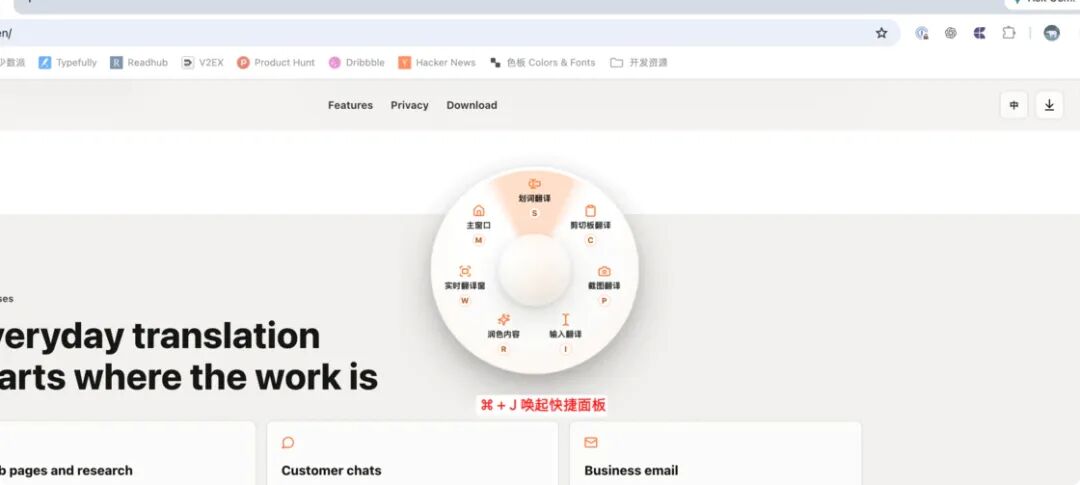Click the center knob of radial panel
1080x485 pixels.
[x=534, y=270]
